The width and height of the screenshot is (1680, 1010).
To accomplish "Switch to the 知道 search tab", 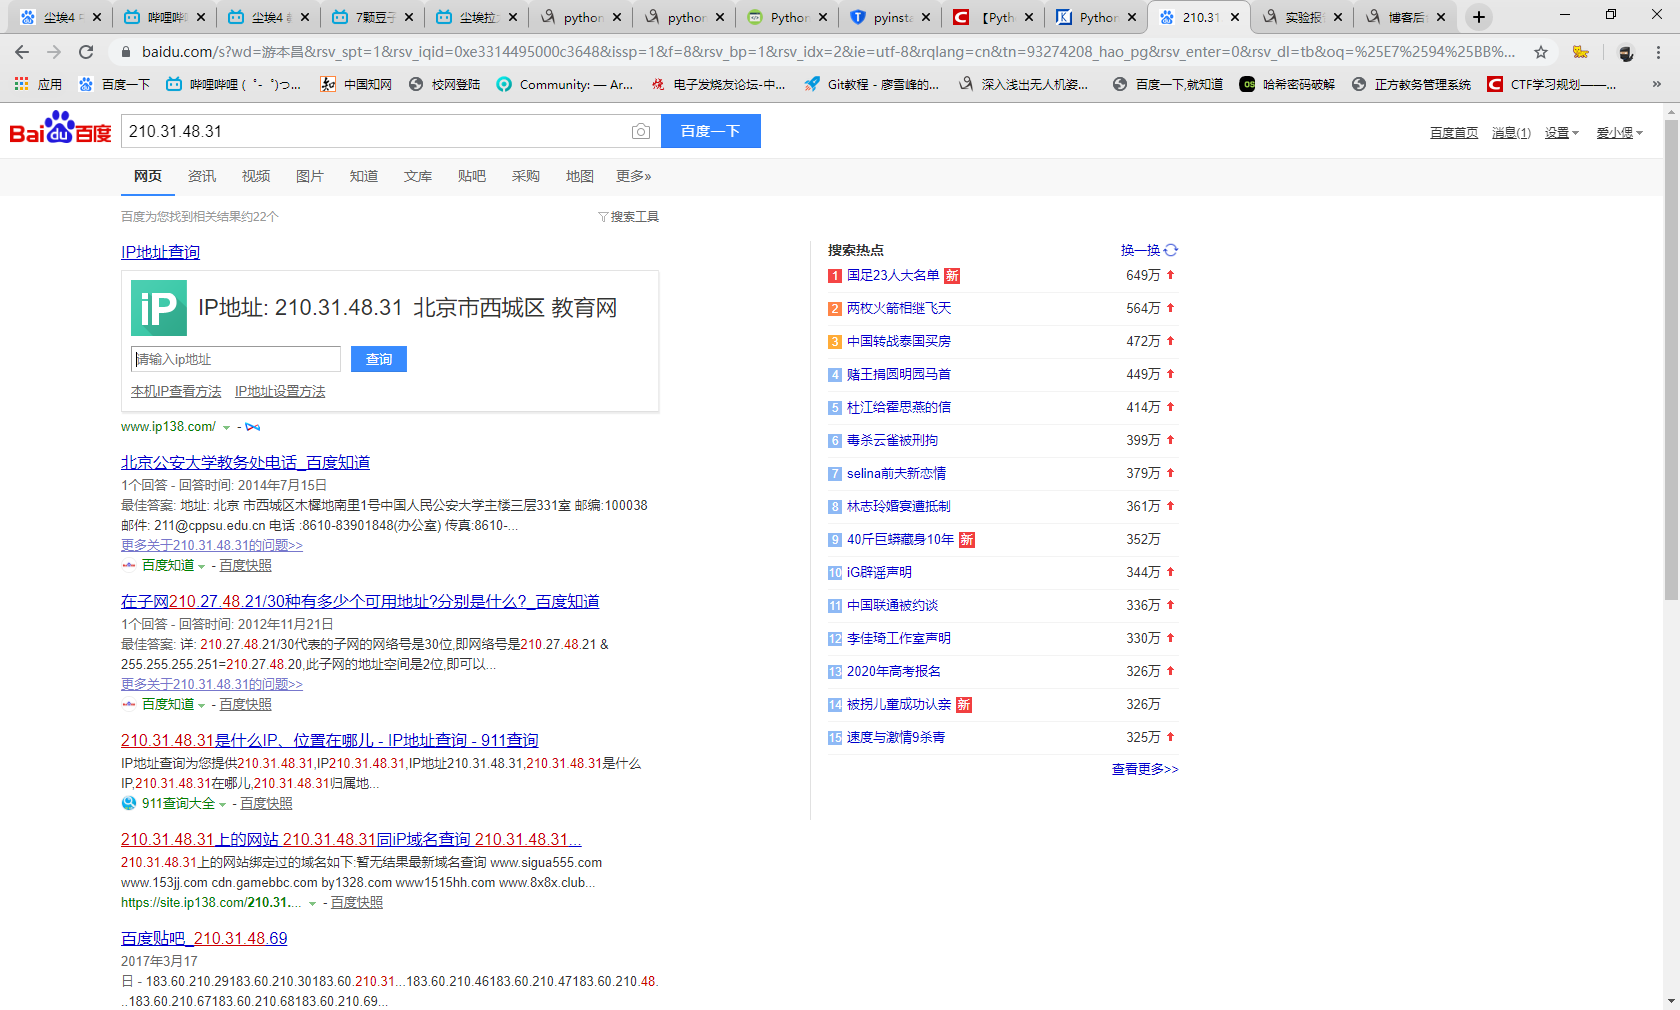I will [x=364, y=176].
